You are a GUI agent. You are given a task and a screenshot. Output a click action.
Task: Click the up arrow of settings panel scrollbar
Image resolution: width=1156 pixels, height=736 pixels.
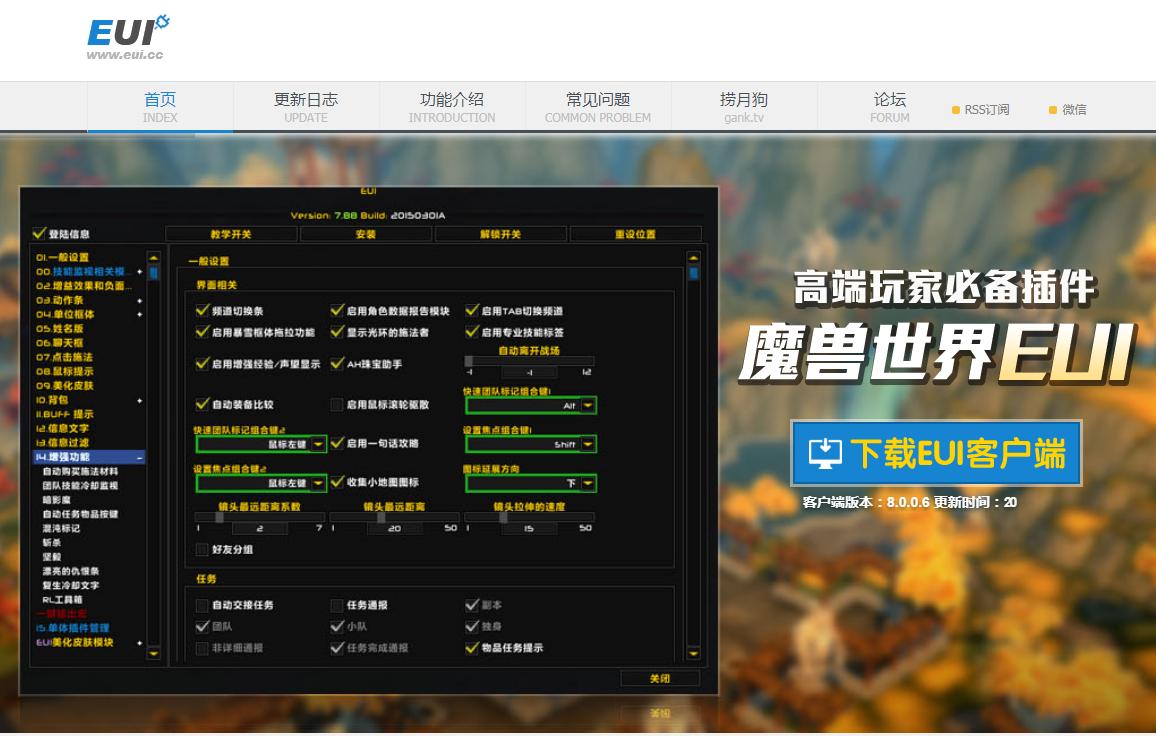(693, 257)
